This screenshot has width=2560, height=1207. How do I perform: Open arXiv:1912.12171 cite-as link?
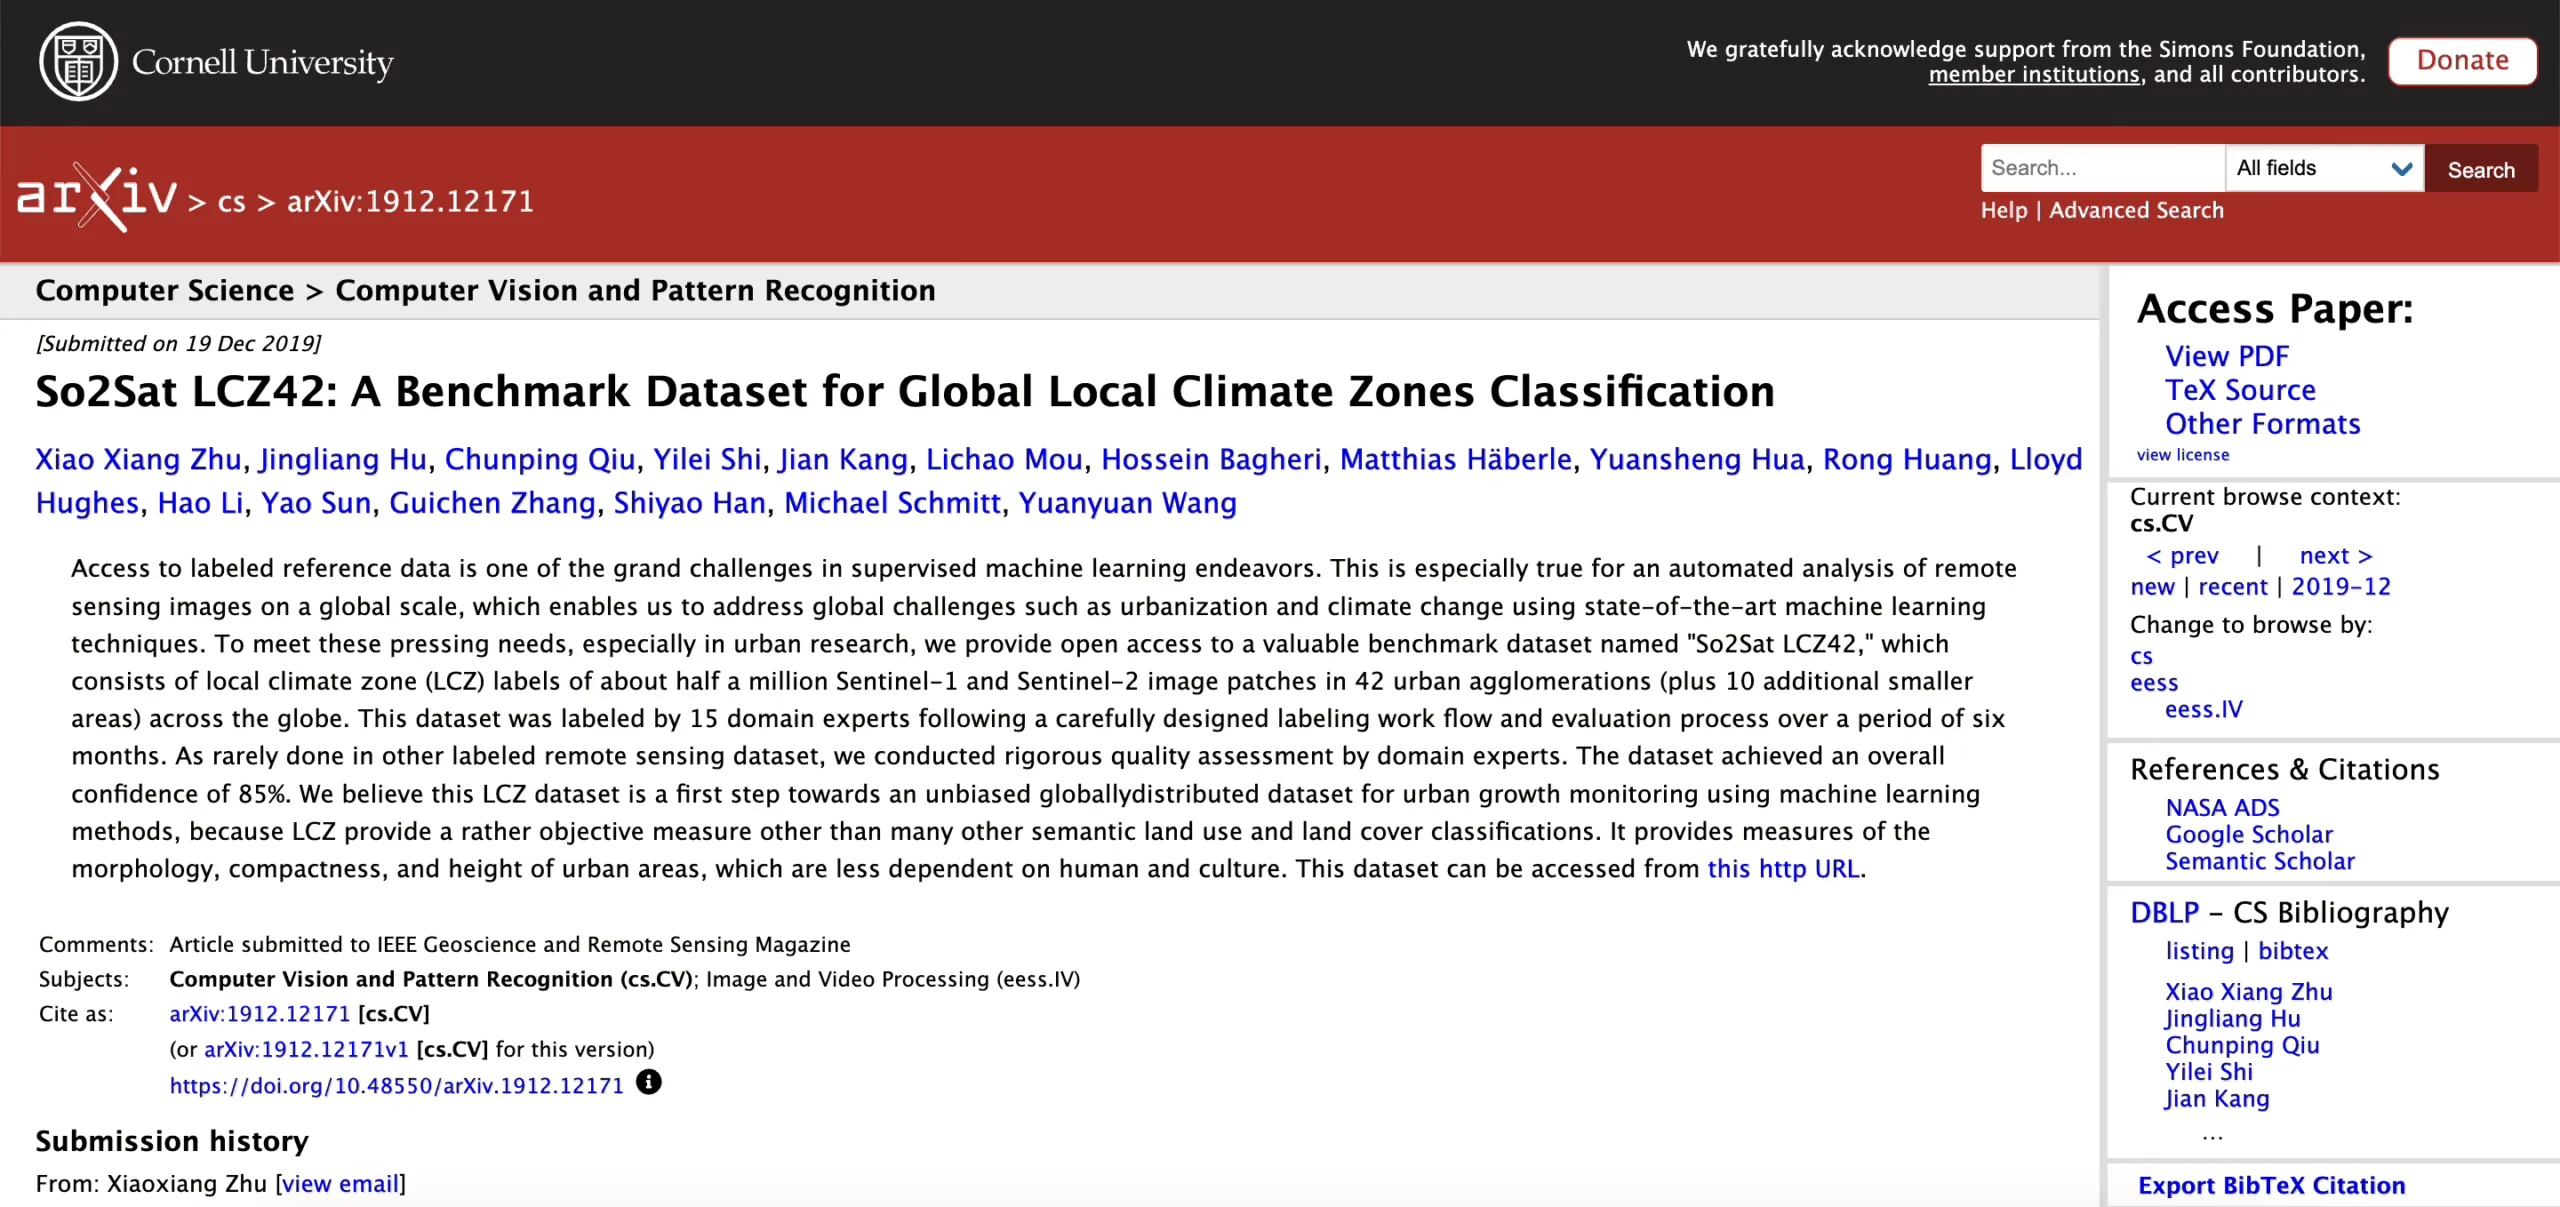tap(260, 1014)
